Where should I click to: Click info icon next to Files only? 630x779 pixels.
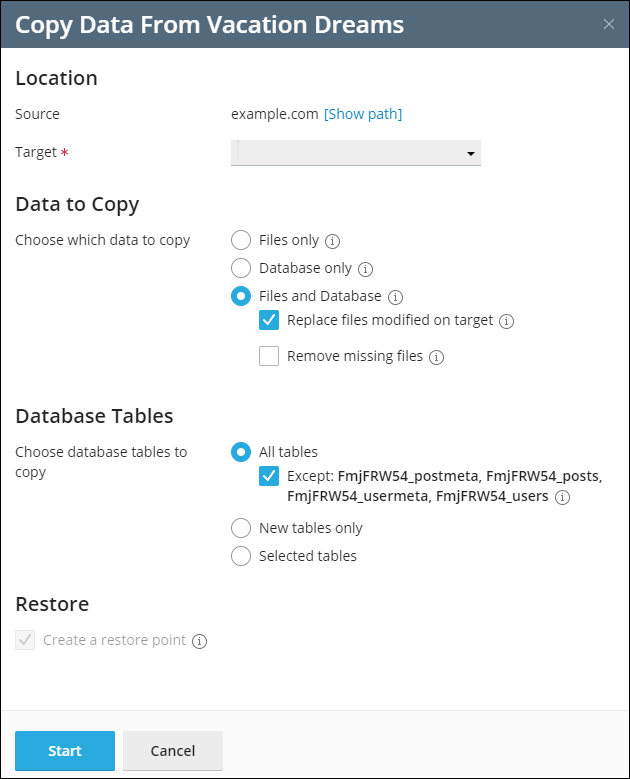[x=333, y=241]
